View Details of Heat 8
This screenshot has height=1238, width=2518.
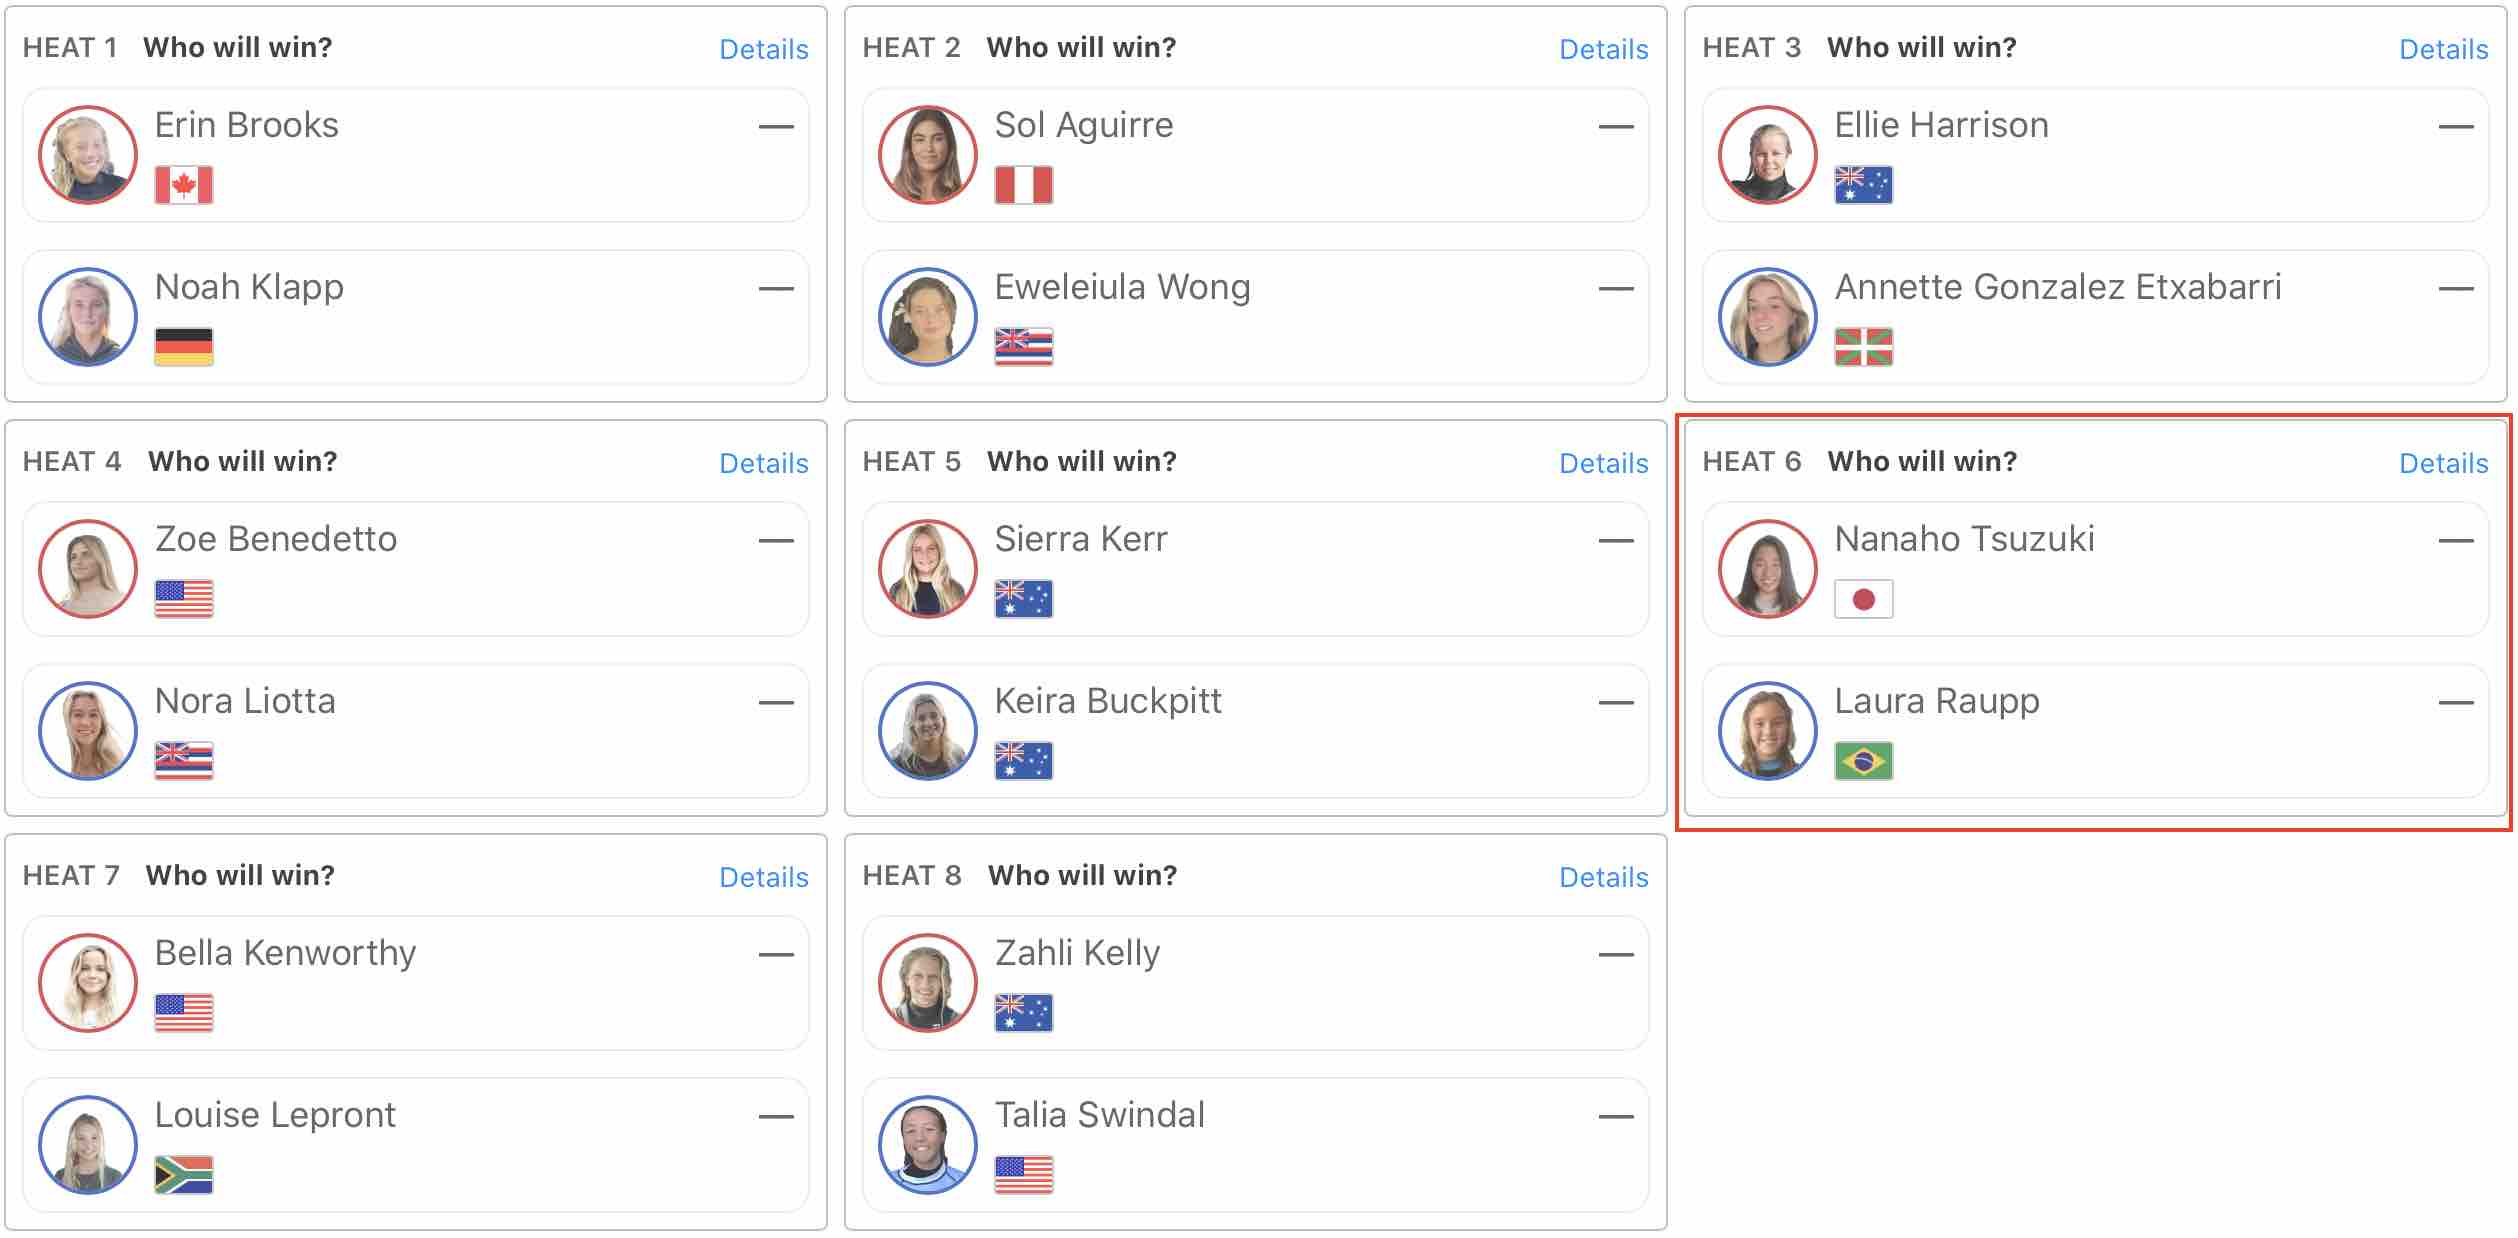[x=1603, y=877]
